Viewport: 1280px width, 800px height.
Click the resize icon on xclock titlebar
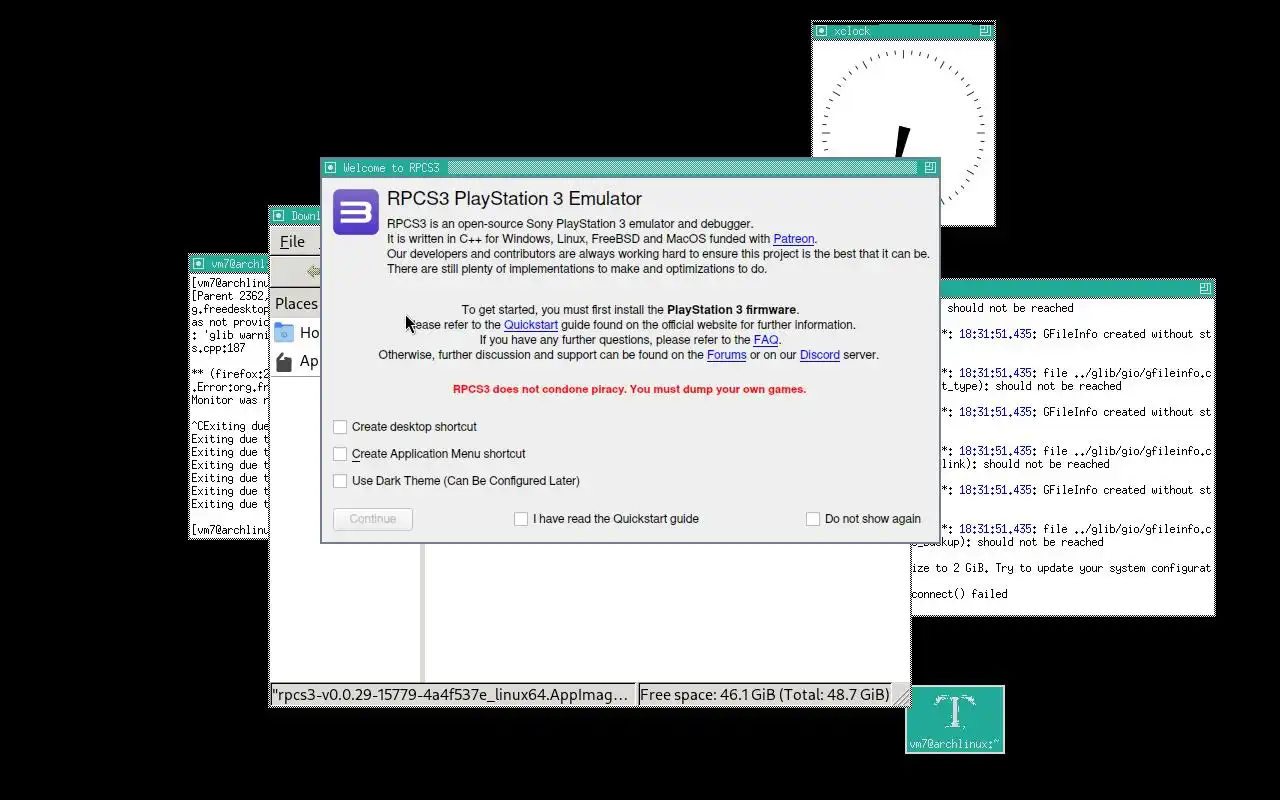click(985, 31)
